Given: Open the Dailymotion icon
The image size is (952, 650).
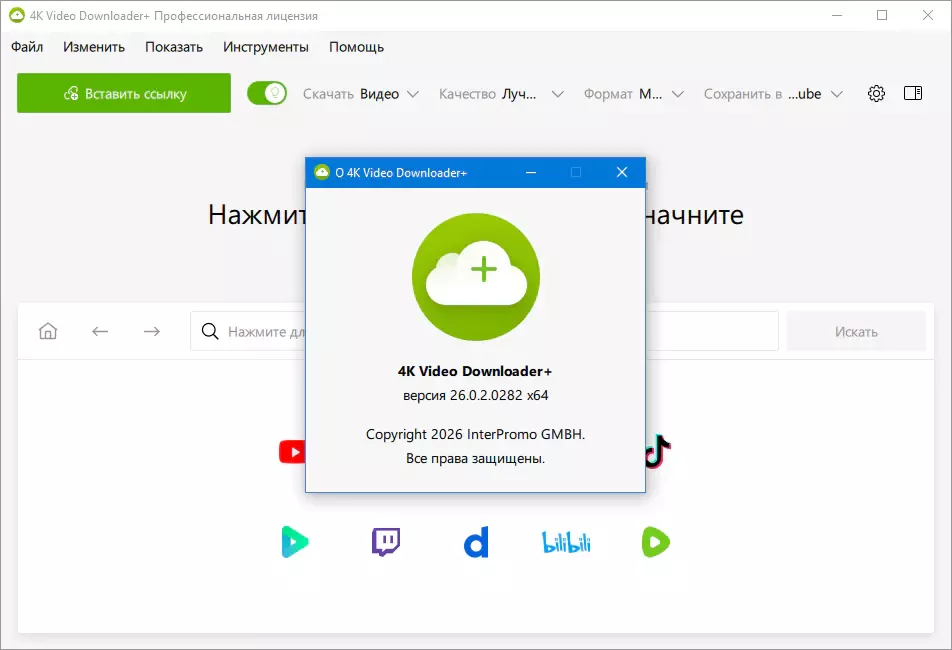Looking at the screenshot, I should coord(475,542).
